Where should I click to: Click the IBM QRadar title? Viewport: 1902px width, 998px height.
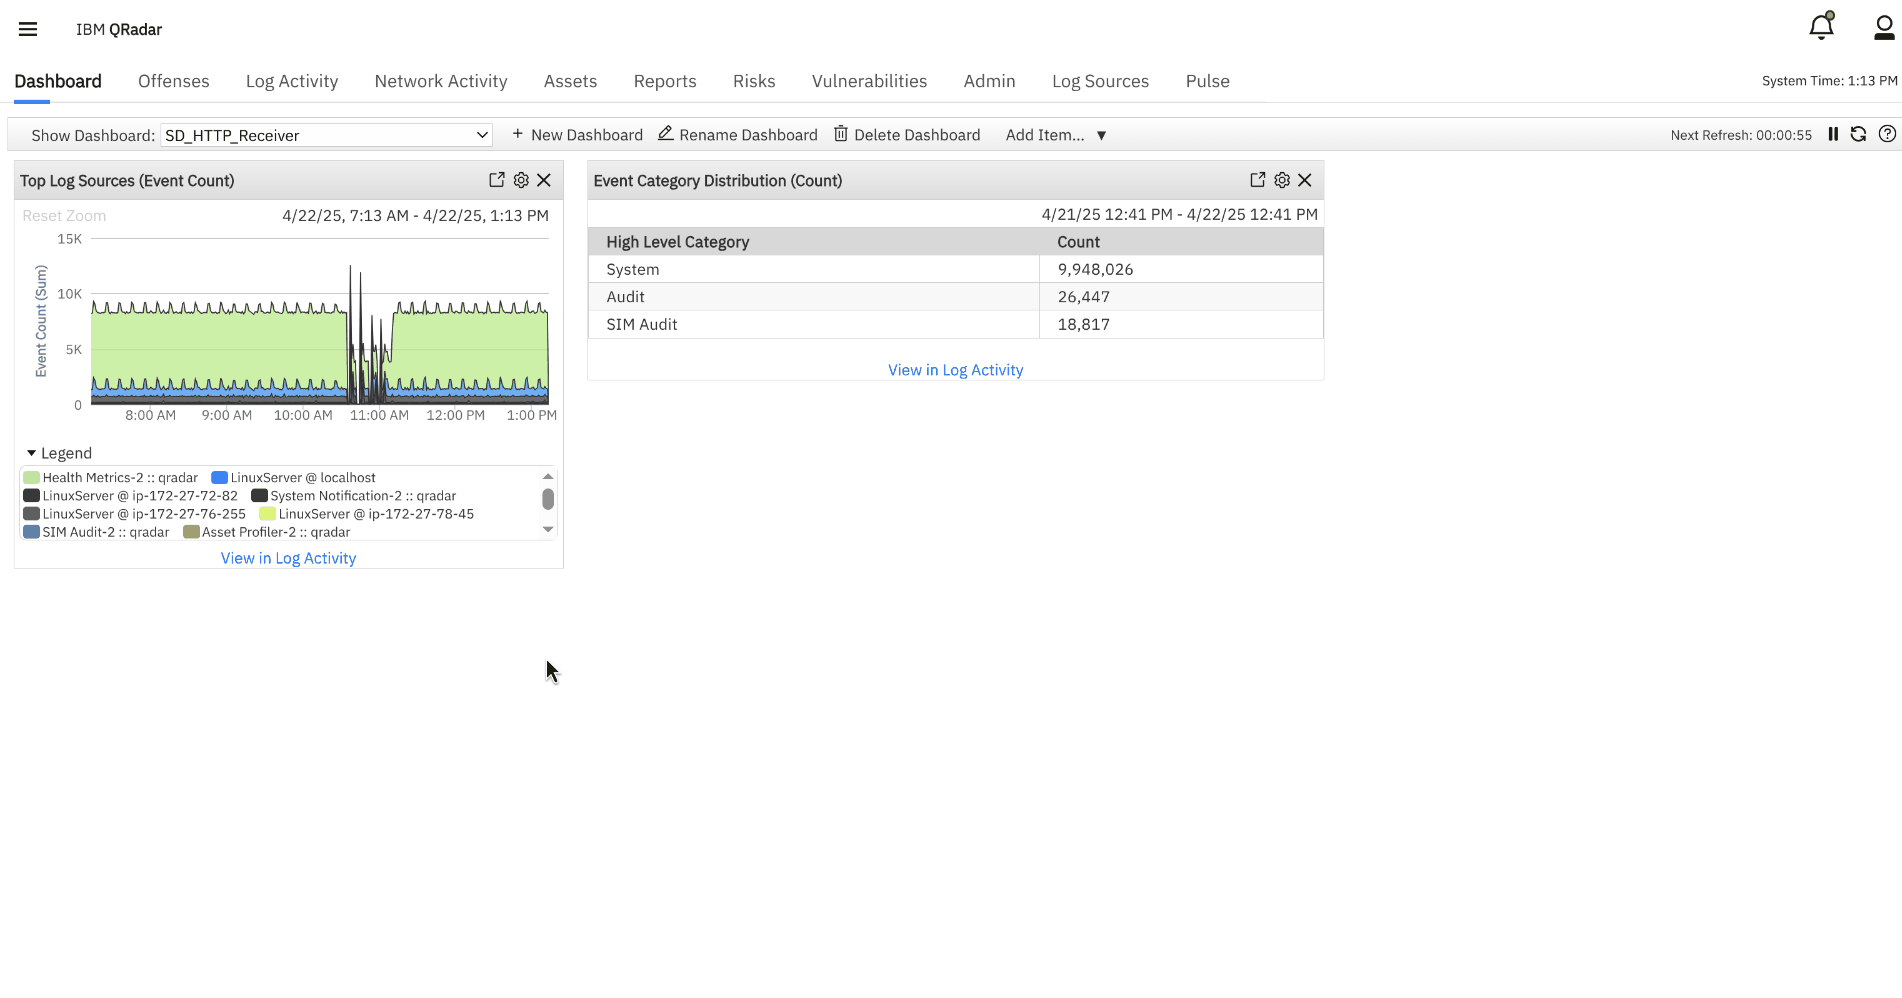click(119, 29)
